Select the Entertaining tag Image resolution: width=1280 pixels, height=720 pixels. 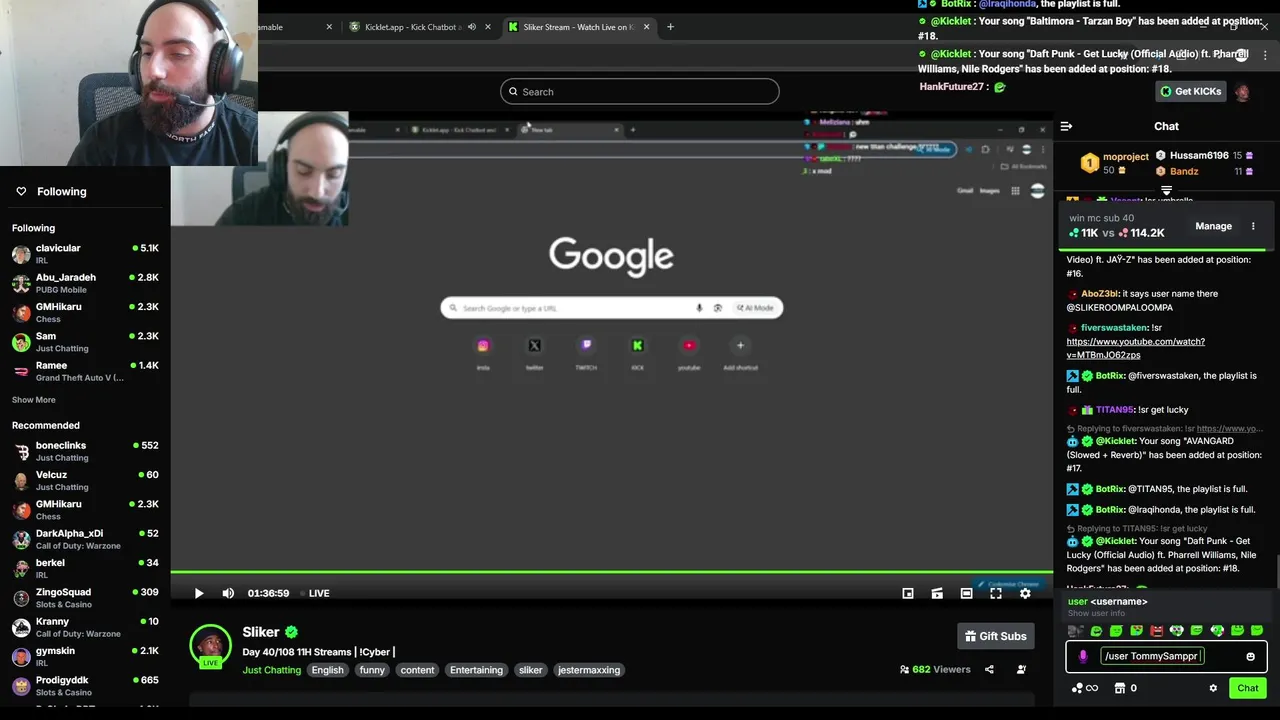476,670
